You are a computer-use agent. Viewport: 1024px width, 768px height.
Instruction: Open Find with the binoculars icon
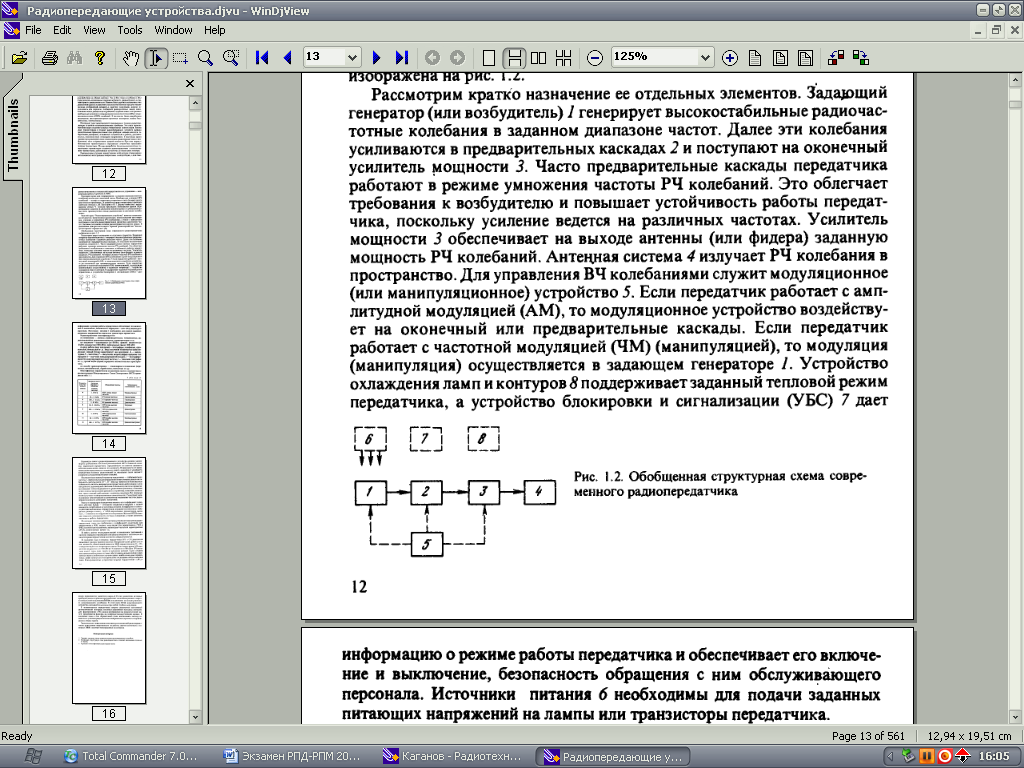point(74,58)
